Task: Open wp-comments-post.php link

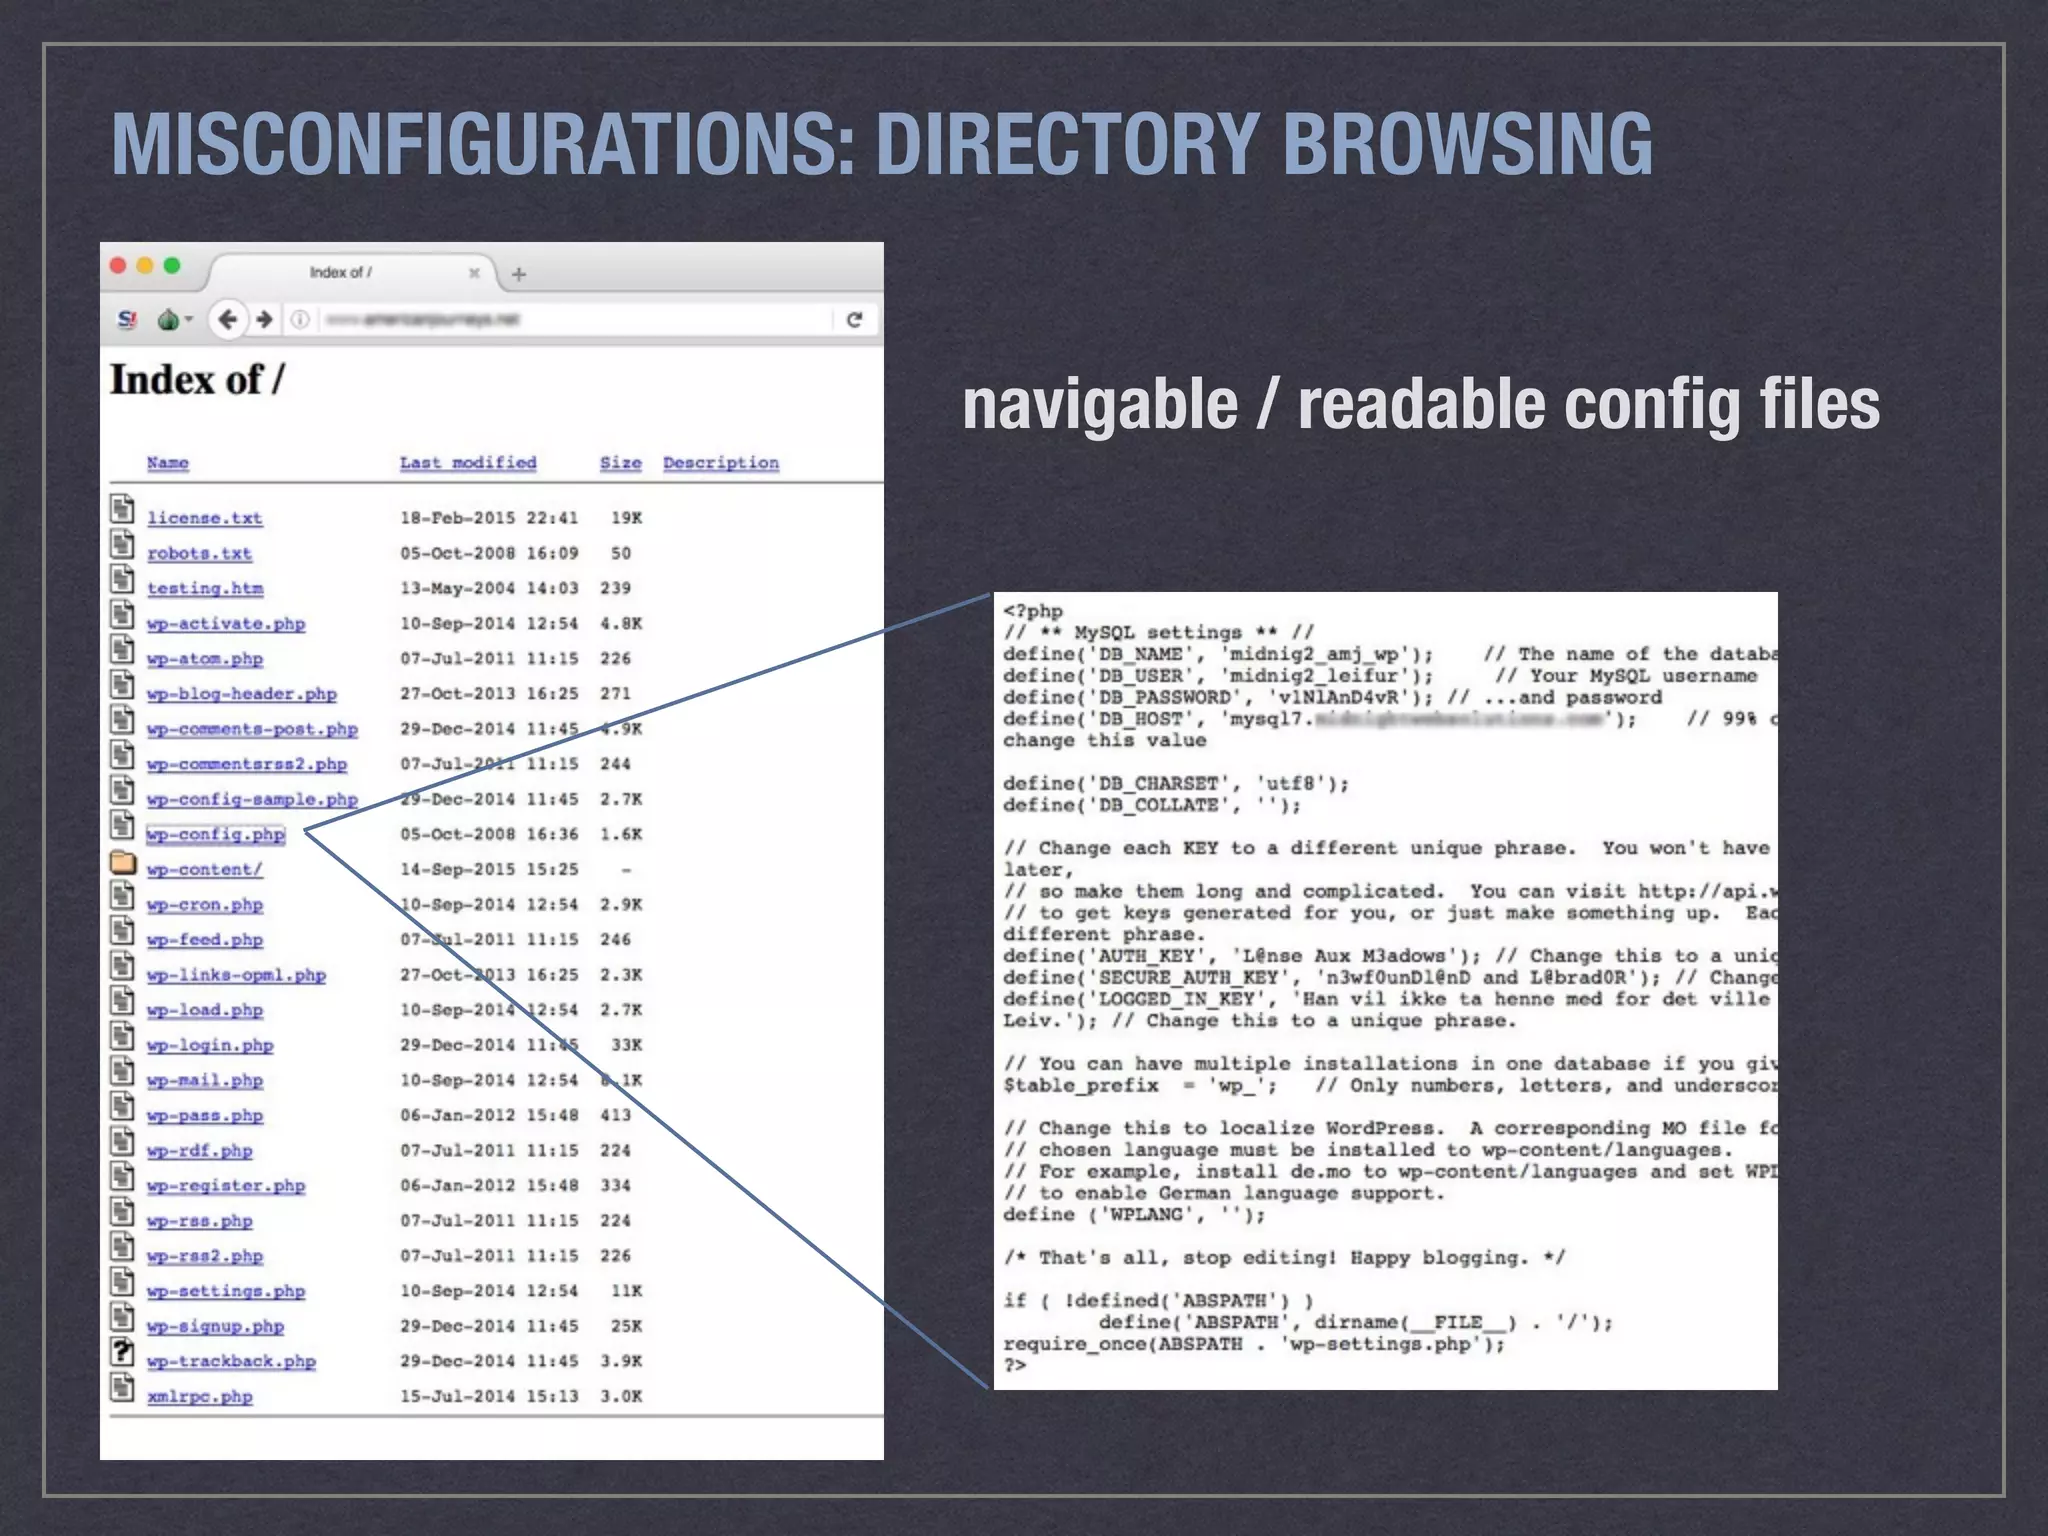Action: tap(252, 729)
